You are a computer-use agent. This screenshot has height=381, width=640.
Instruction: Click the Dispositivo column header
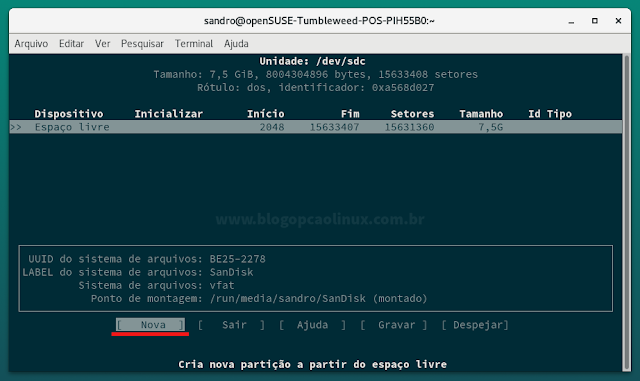(69, 114)
